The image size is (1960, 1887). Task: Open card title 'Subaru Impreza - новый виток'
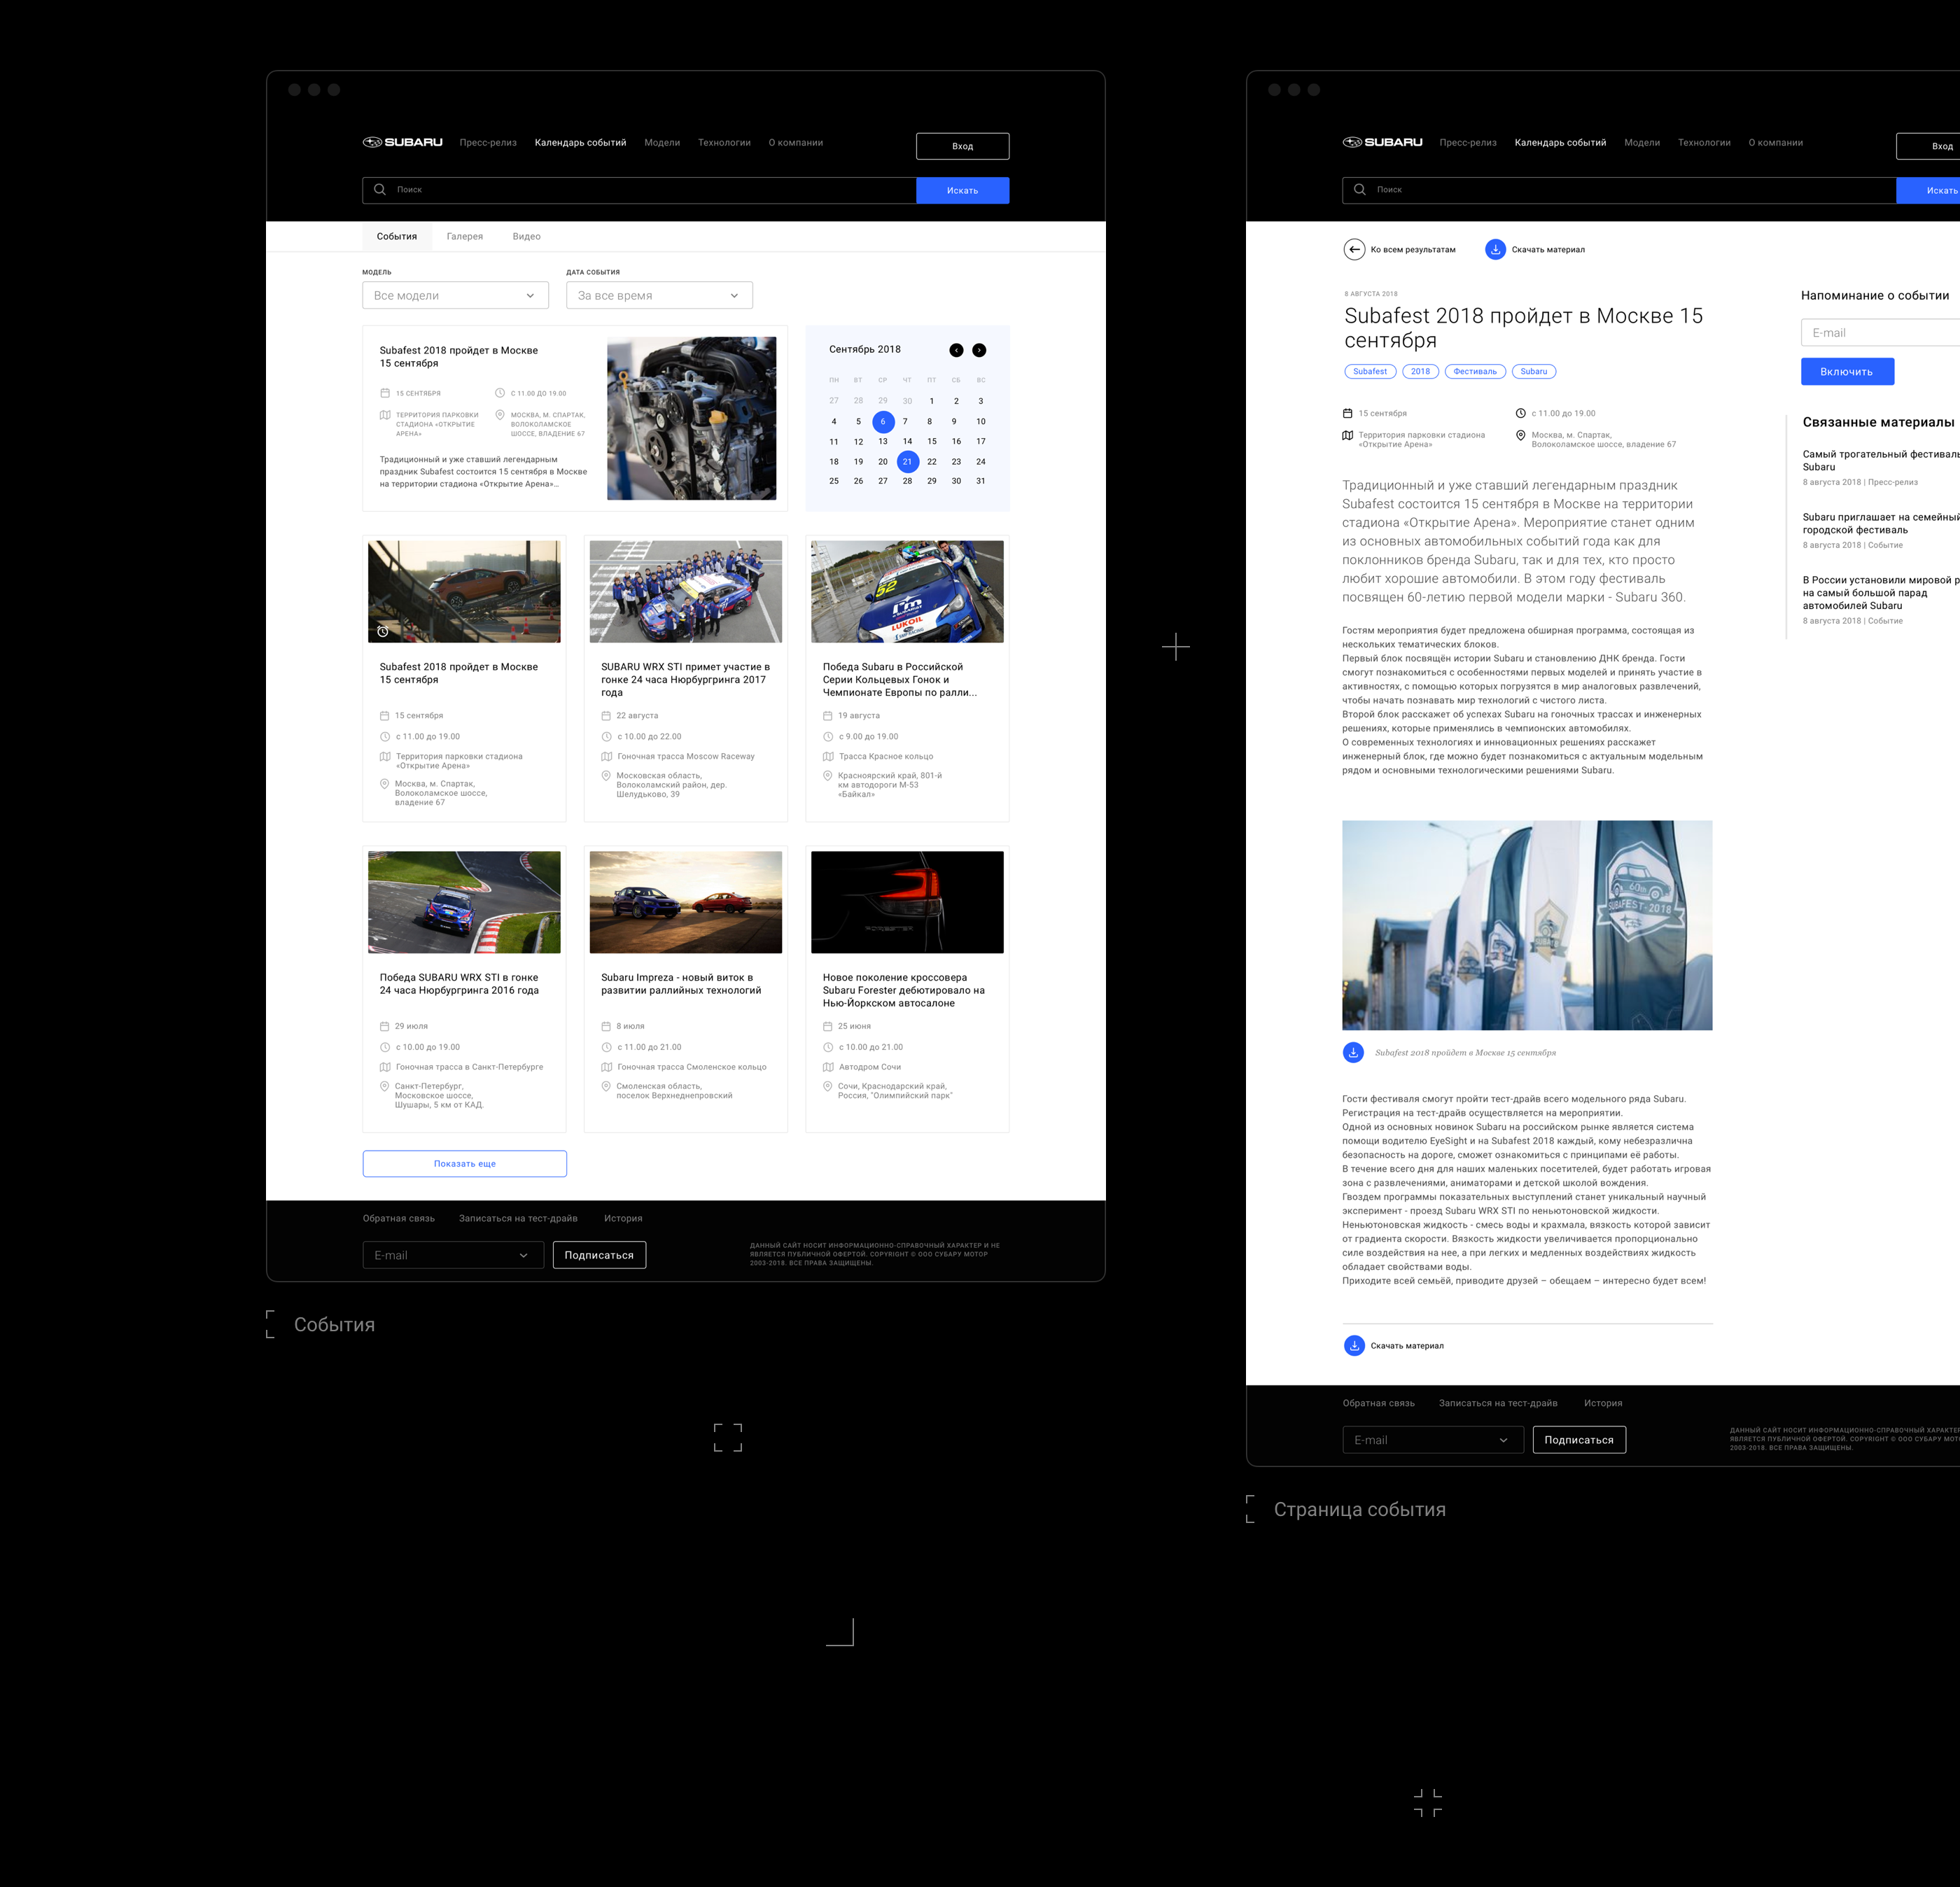pyautogui.click(x=681, y=985)
